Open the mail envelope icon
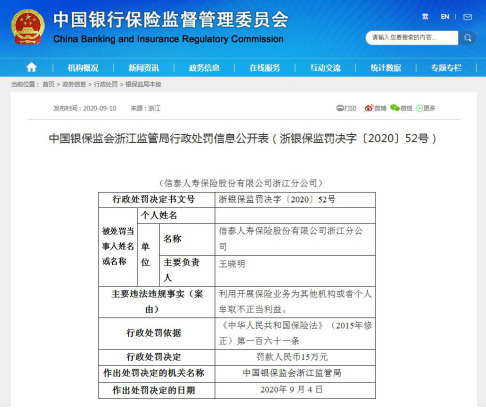 tap(467, 17)
